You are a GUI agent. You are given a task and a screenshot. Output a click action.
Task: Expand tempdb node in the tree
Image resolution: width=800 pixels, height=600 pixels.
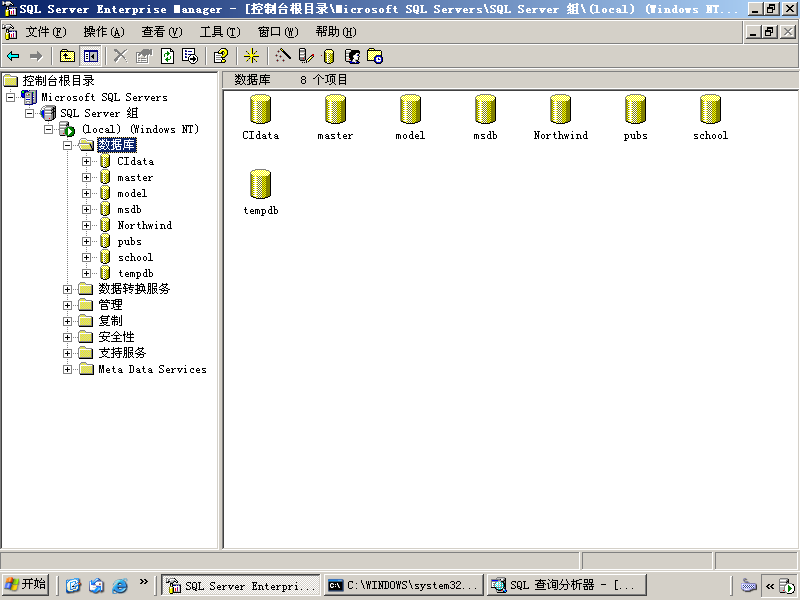86,273
